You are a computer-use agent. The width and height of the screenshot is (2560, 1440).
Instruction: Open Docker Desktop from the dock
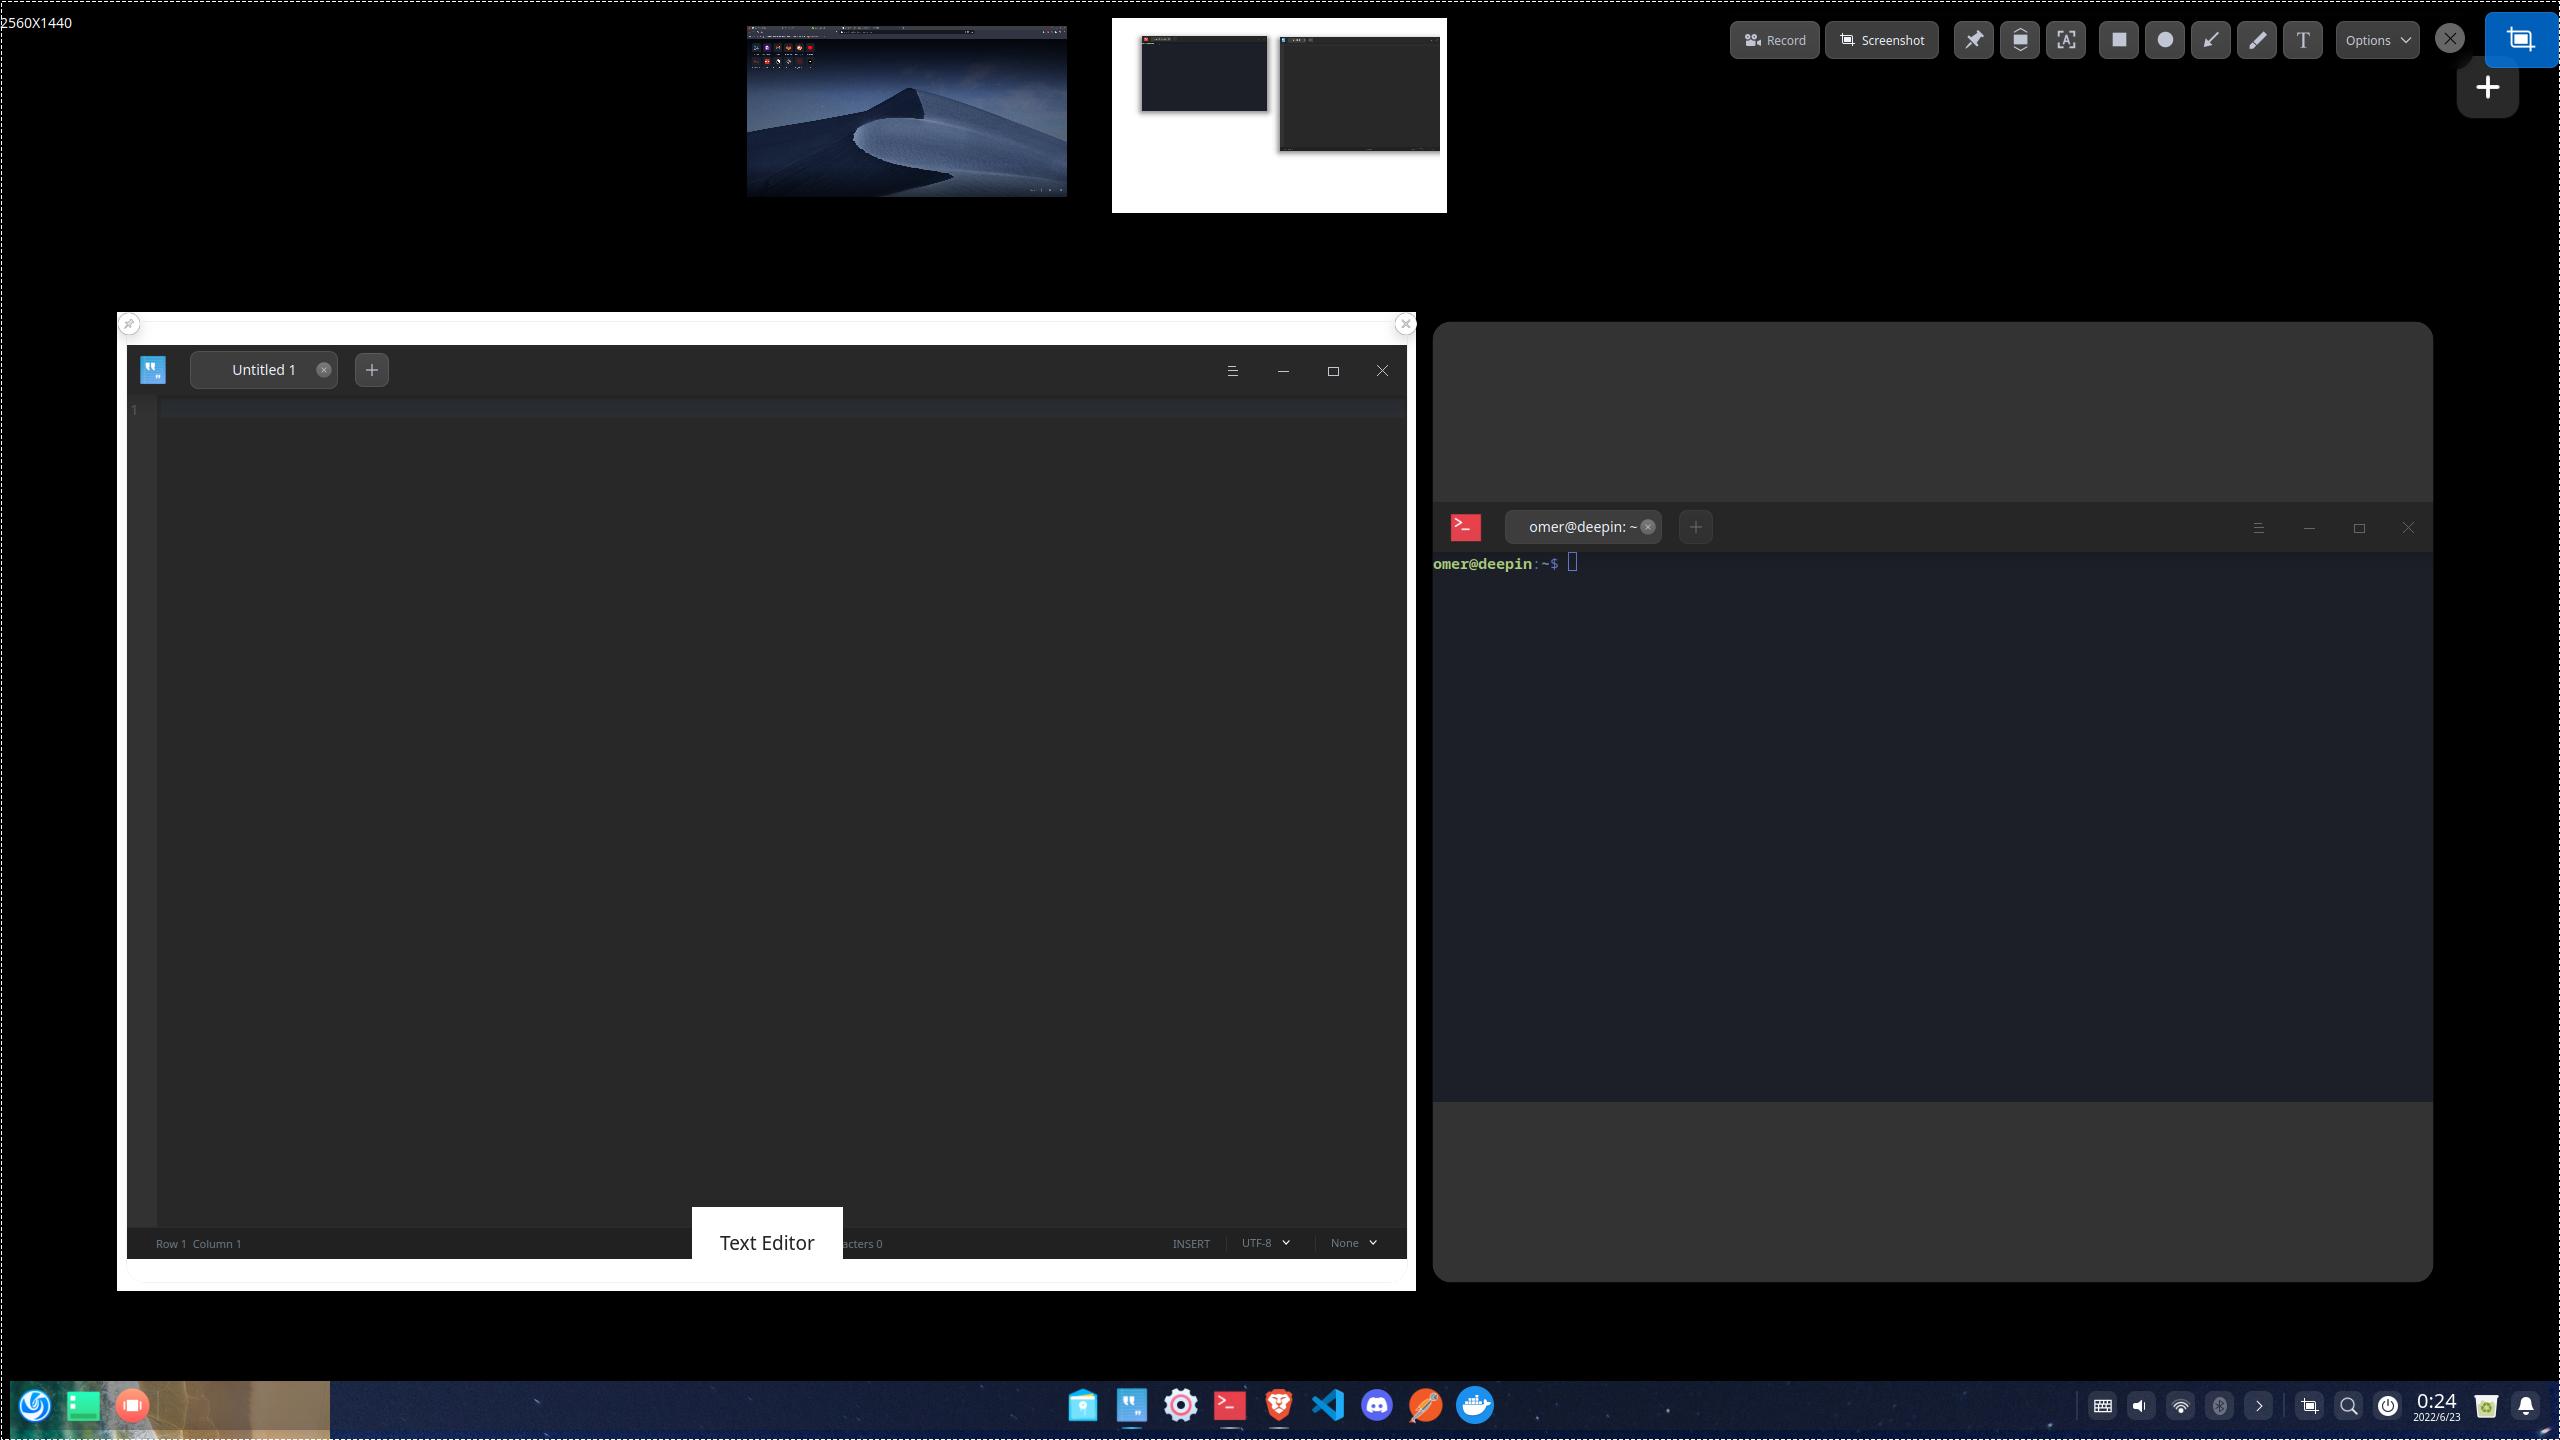[1474, 1405]
